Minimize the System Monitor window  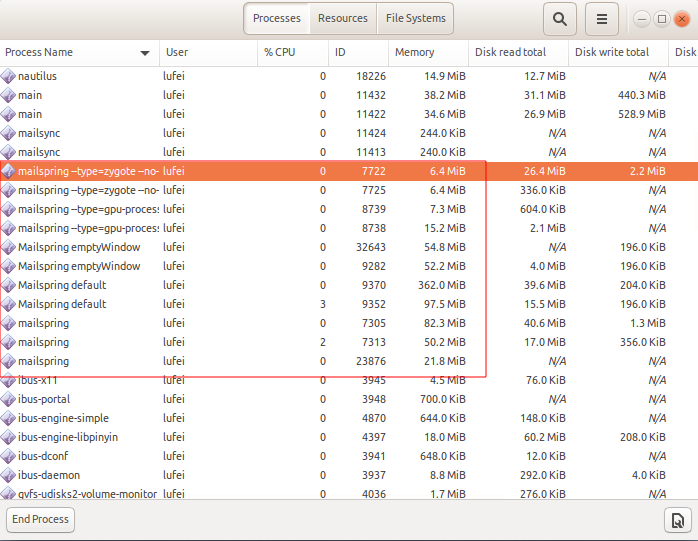coord(642,19)
